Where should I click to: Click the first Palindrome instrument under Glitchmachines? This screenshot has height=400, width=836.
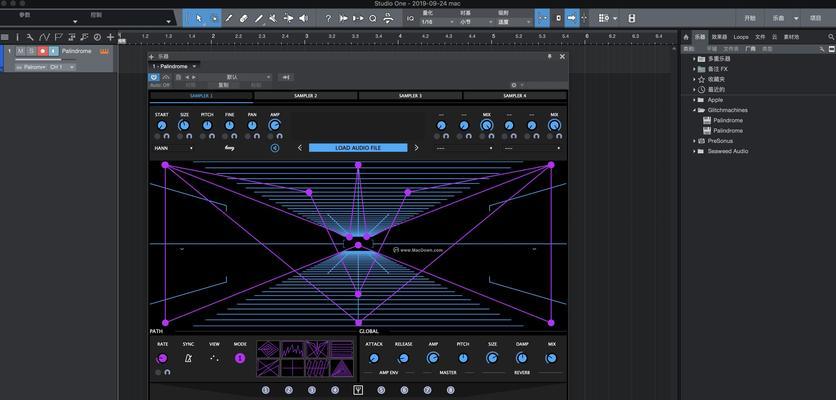tap(728, 121)
